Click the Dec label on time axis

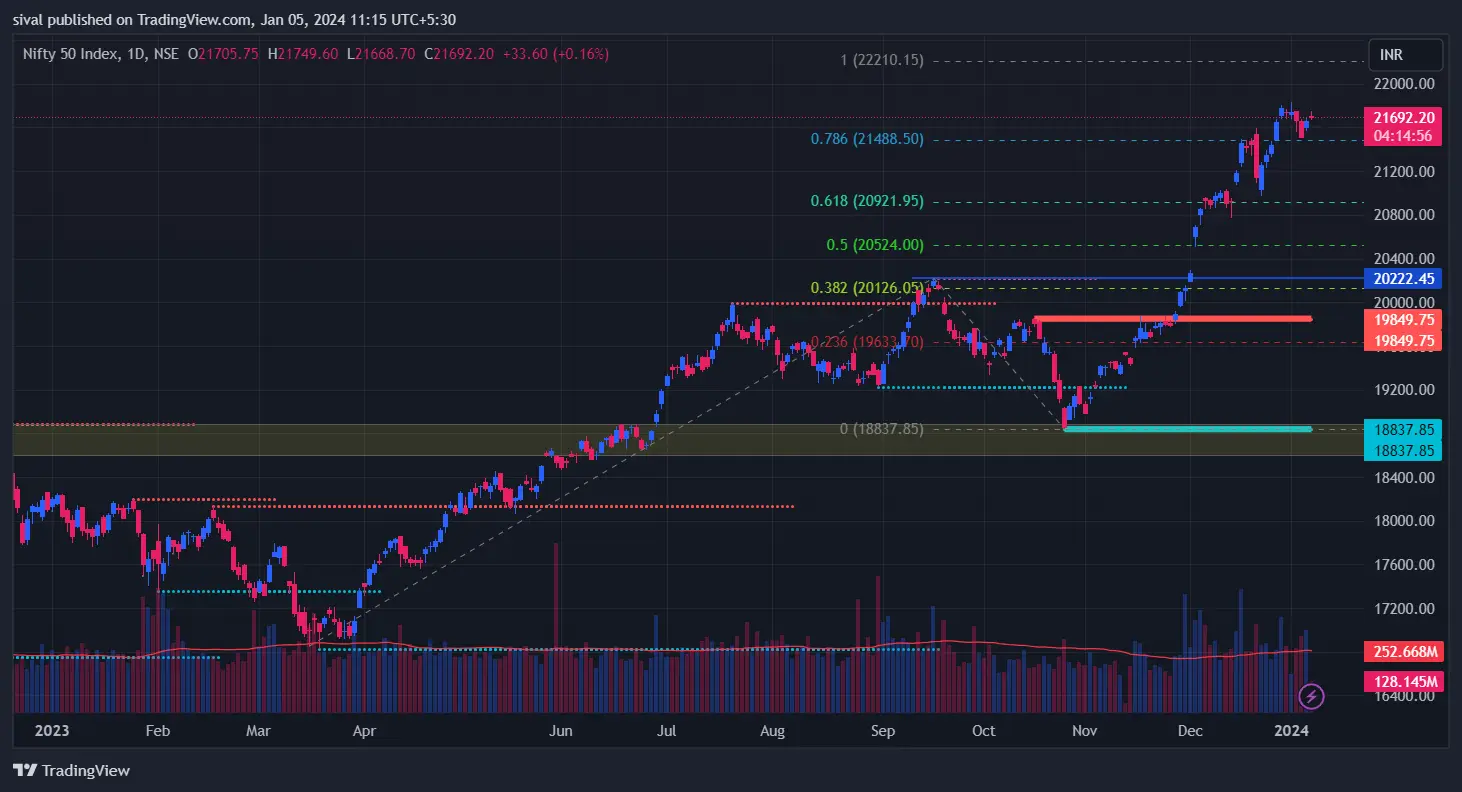point(1190,731)
